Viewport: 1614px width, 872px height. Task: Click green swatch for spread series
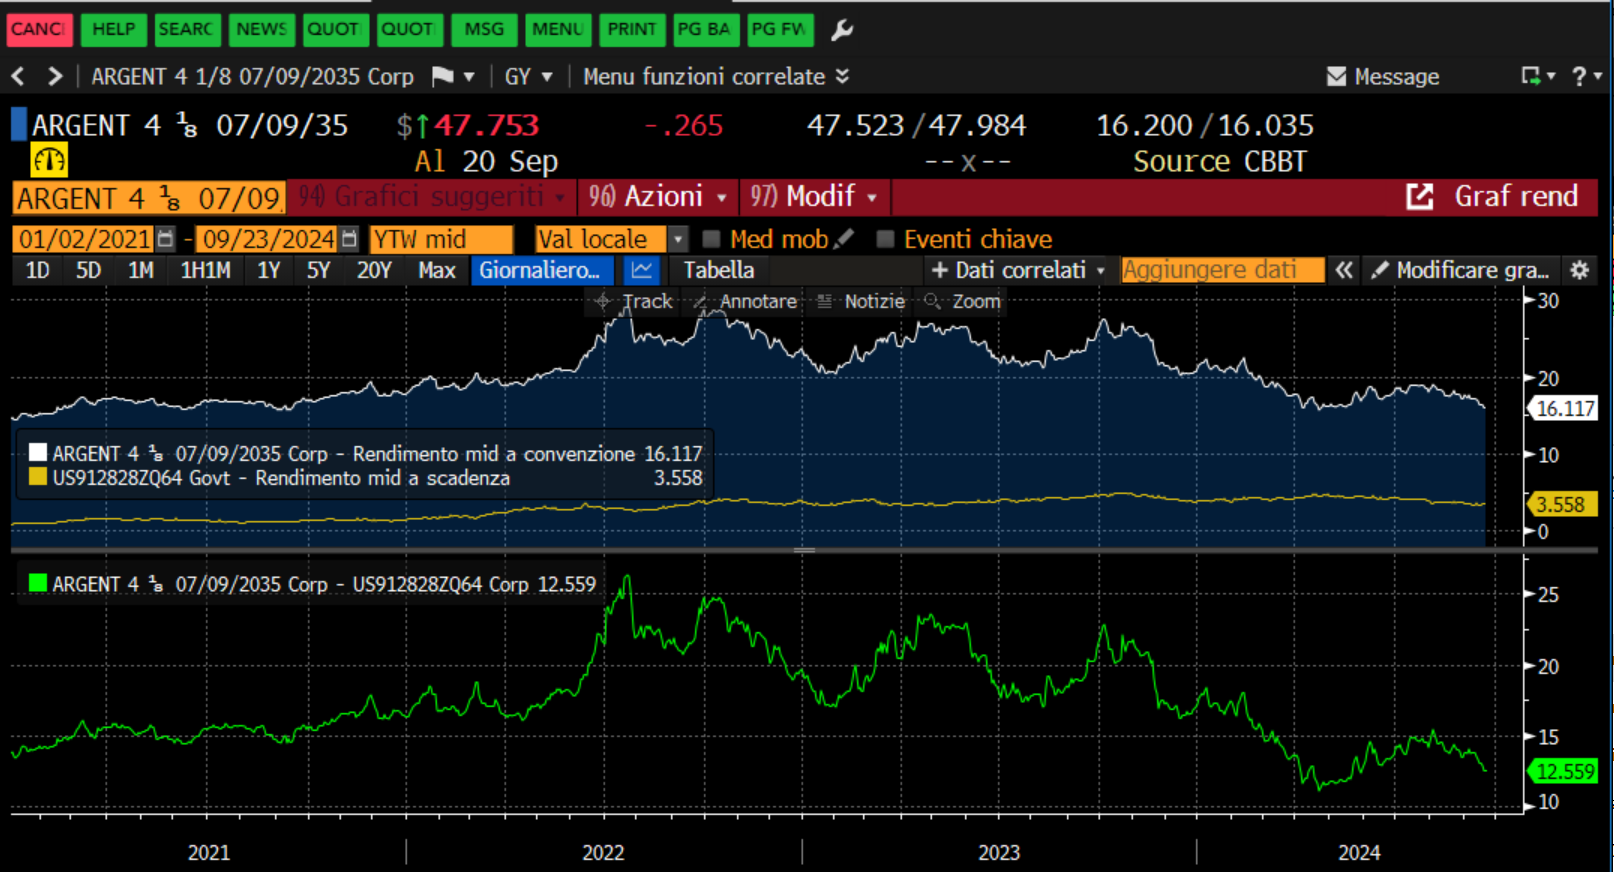38,583
